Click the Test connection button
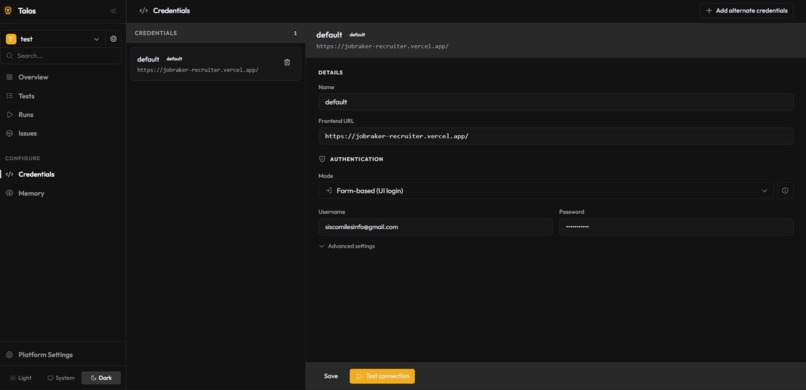 [x=382, y=376]
